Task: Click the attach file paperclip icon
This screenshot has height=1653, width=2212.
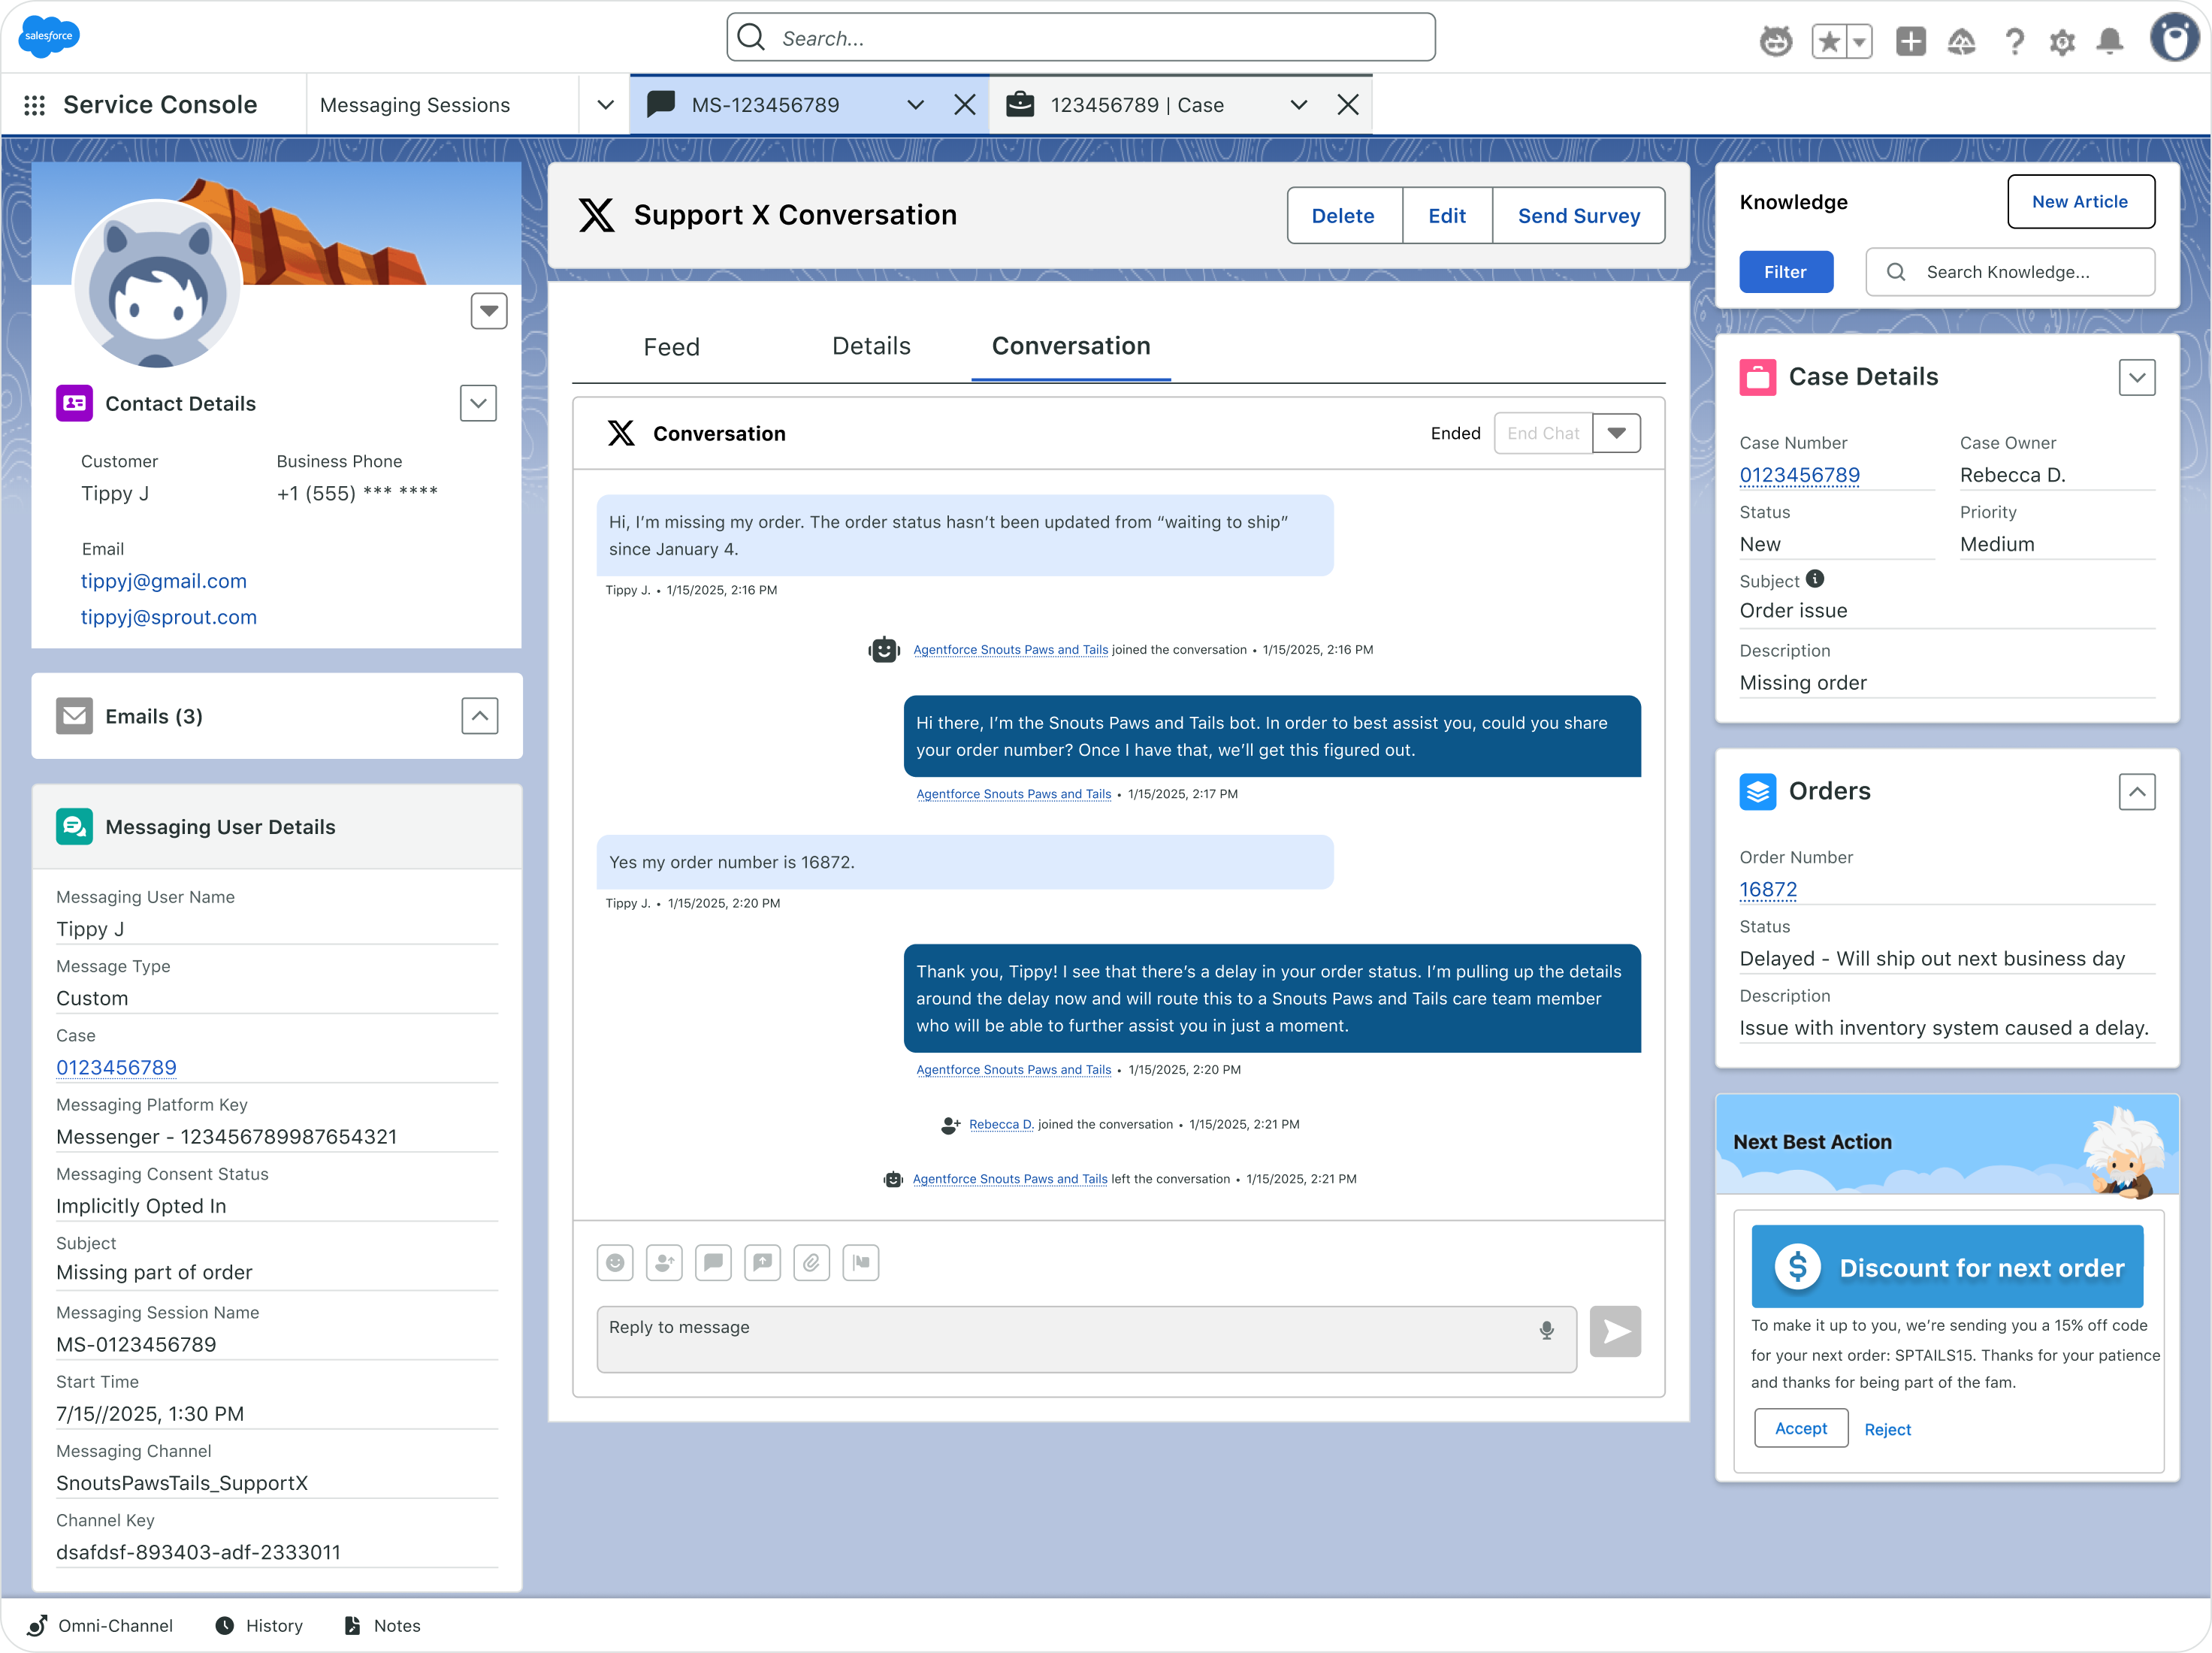Action: point(811,1262)
